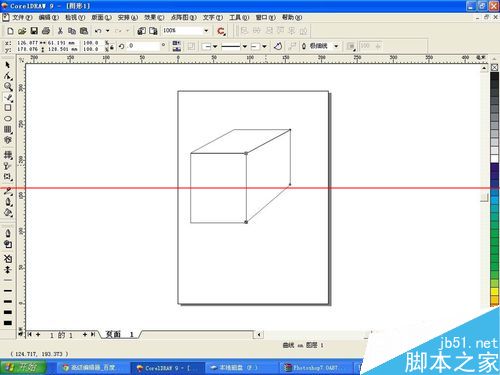Toggle the lock ratio padlock
The height and width of the screenshot is (375, 500).
pyautogui.click(x=112, y=47)
